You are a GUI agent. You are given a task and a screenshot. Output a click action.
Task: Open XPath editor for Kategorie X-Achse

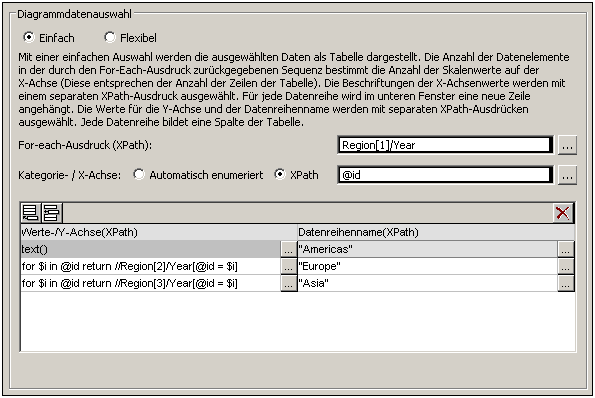[567, 175]
